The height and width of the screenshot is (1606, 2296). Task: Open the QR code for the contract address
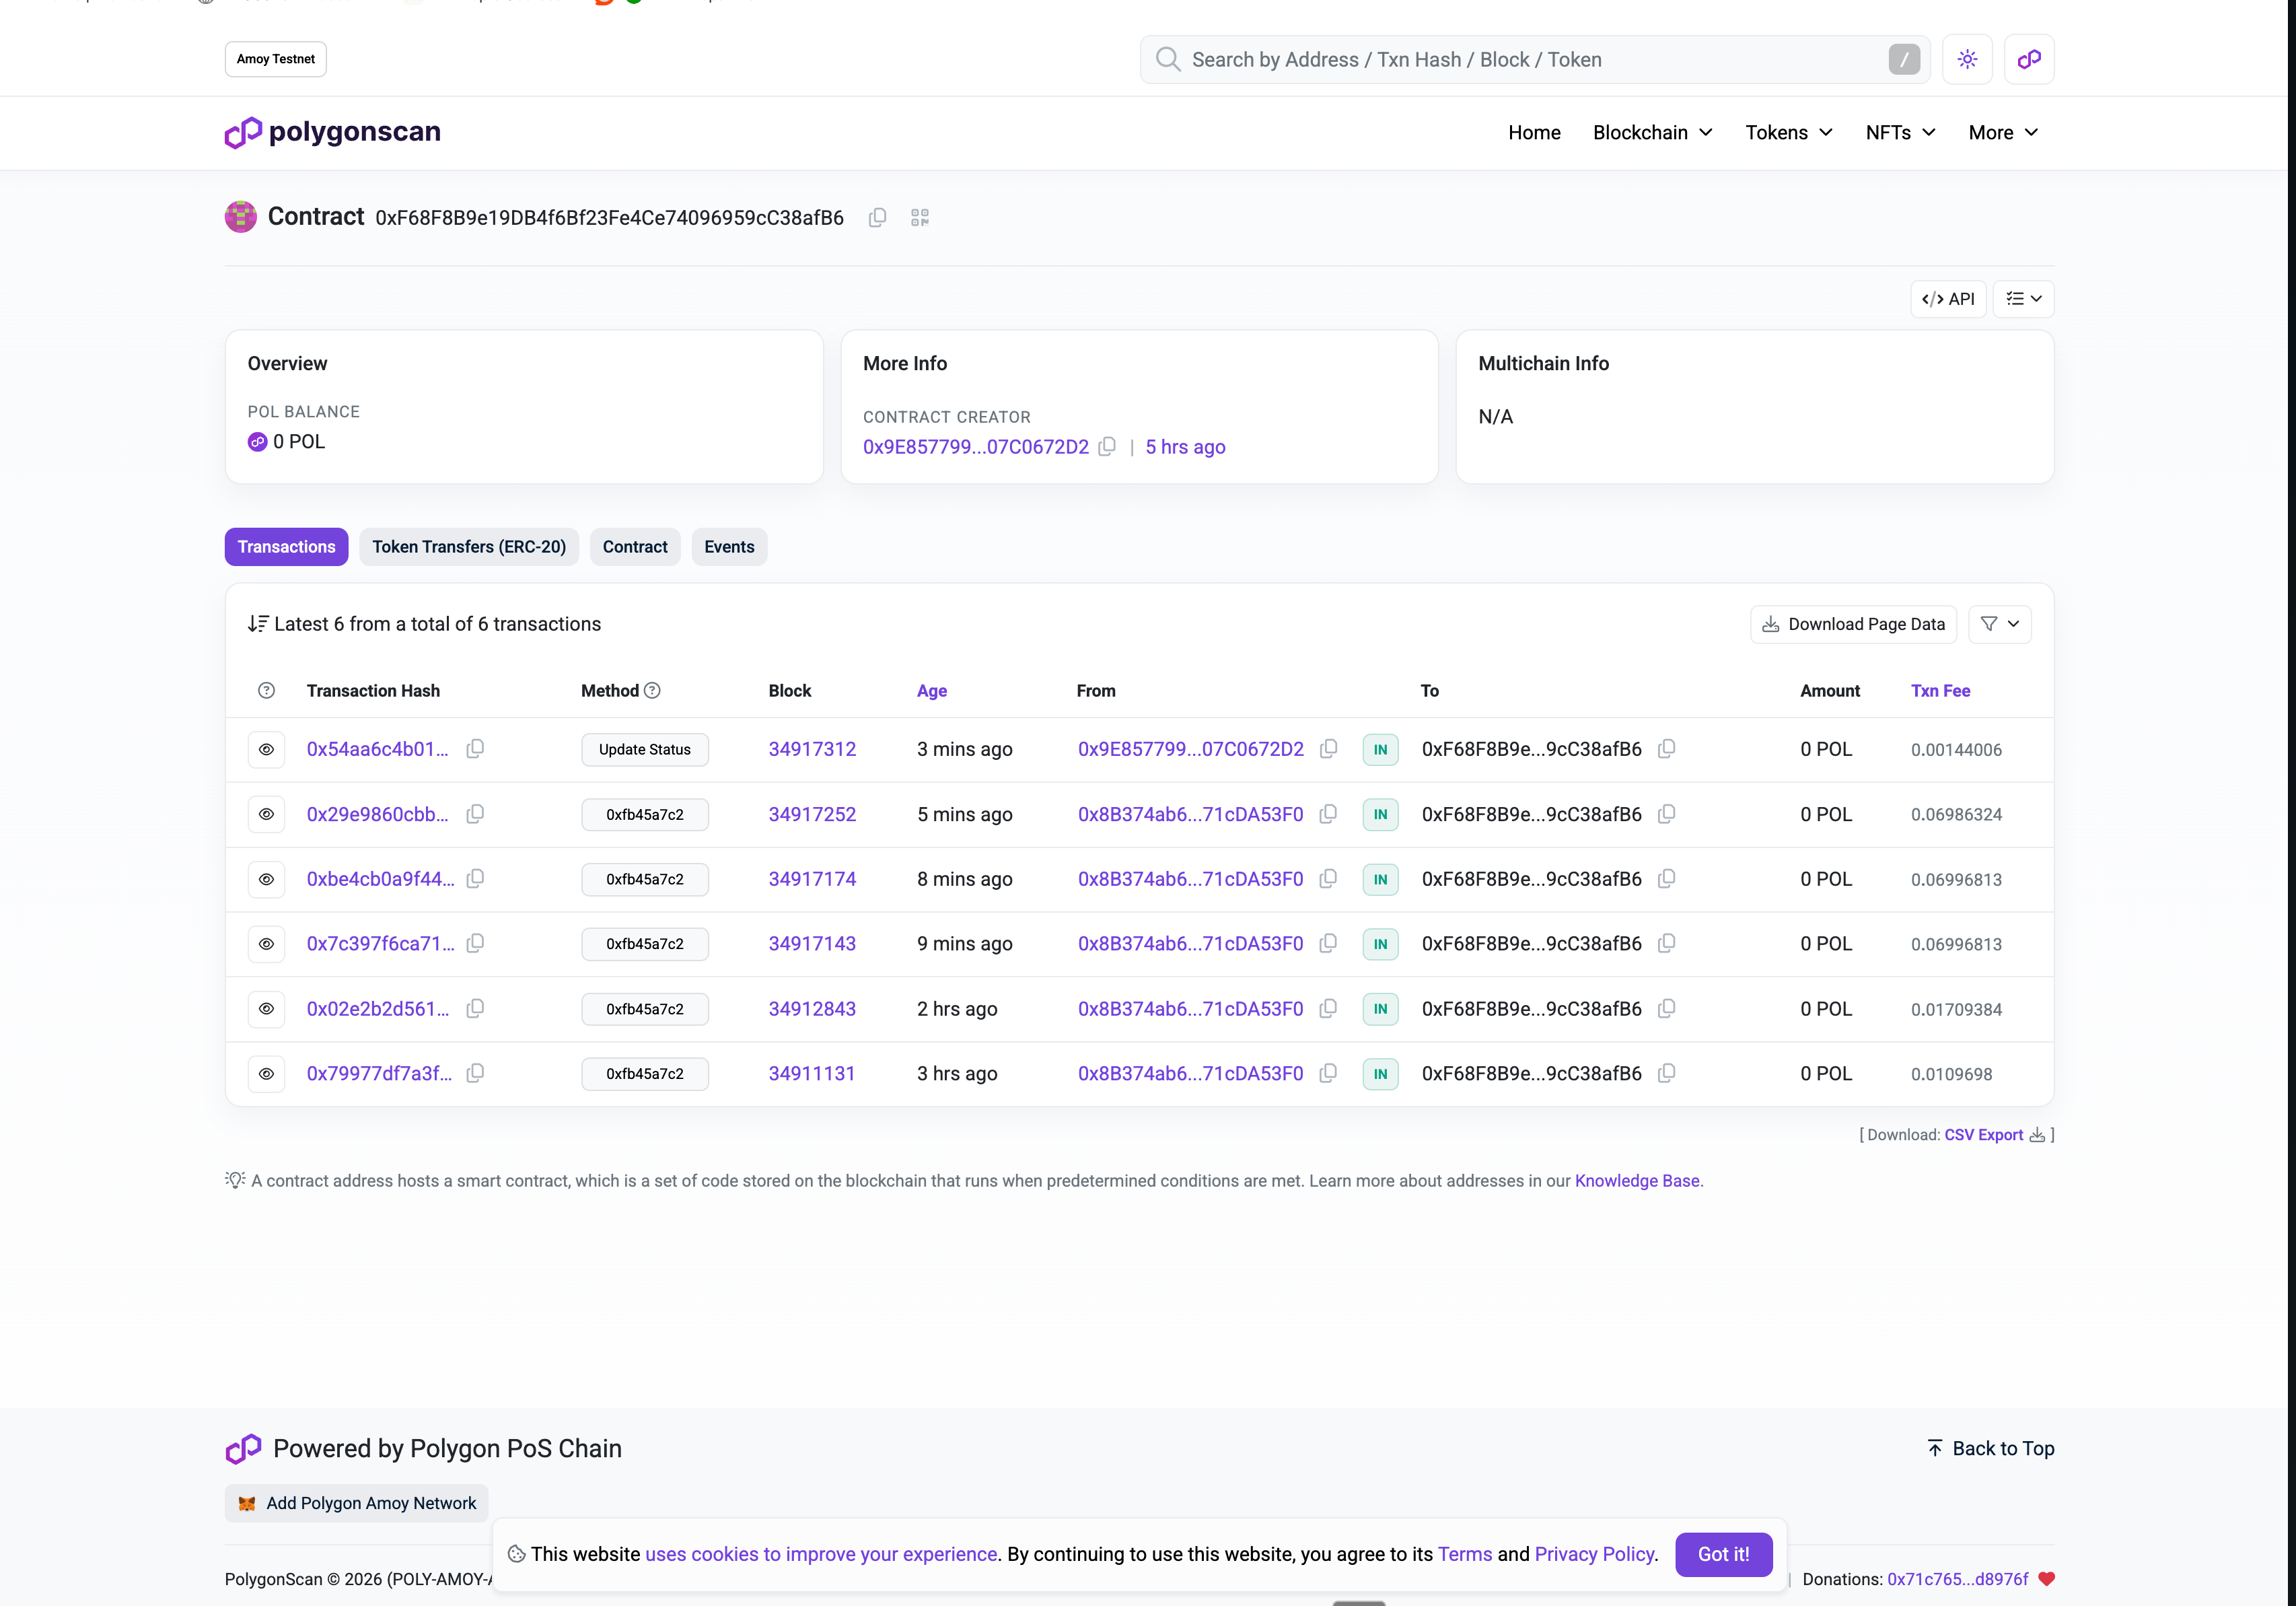click(919, 217)
